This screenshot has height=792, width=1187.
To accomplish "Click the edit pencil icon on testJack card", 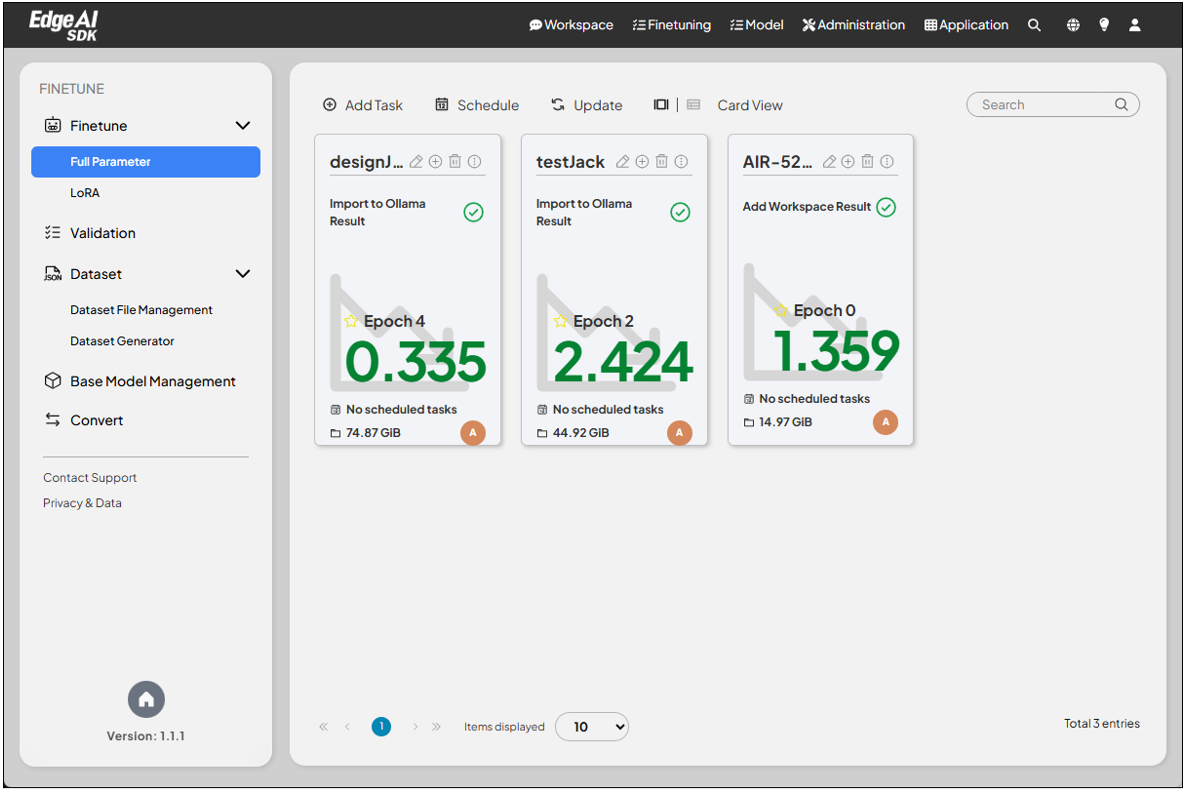I will (x=623, y=162).
